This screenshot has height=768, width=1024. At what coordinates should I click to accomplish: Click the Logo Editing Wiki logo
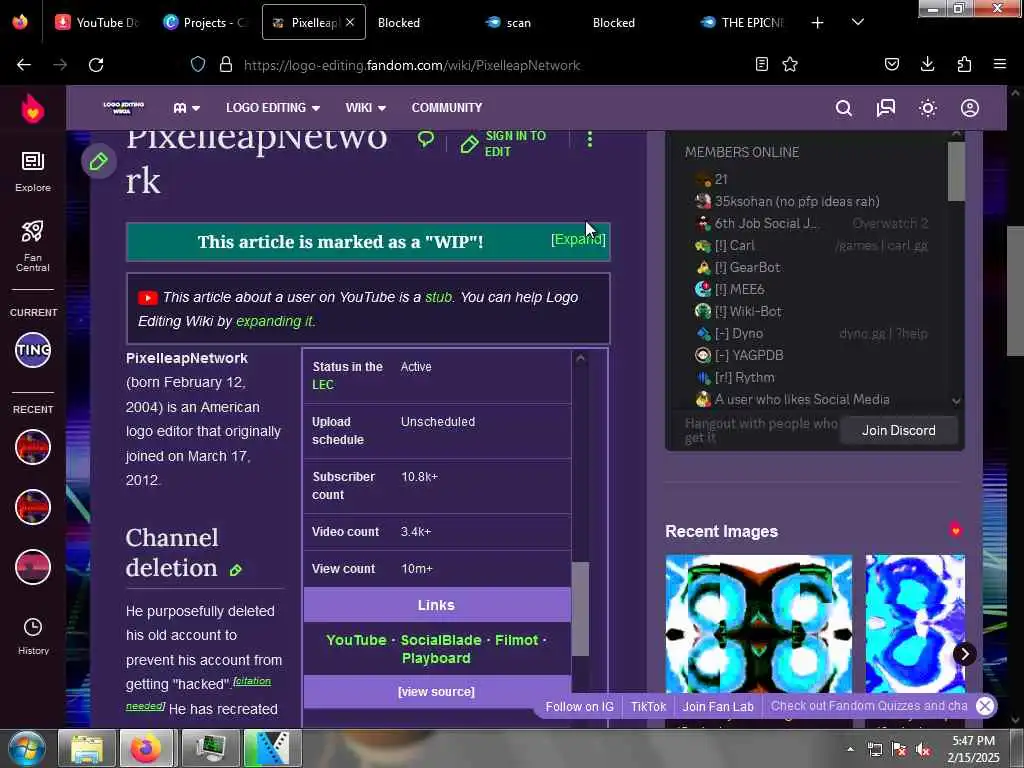[x=123, y=108]
